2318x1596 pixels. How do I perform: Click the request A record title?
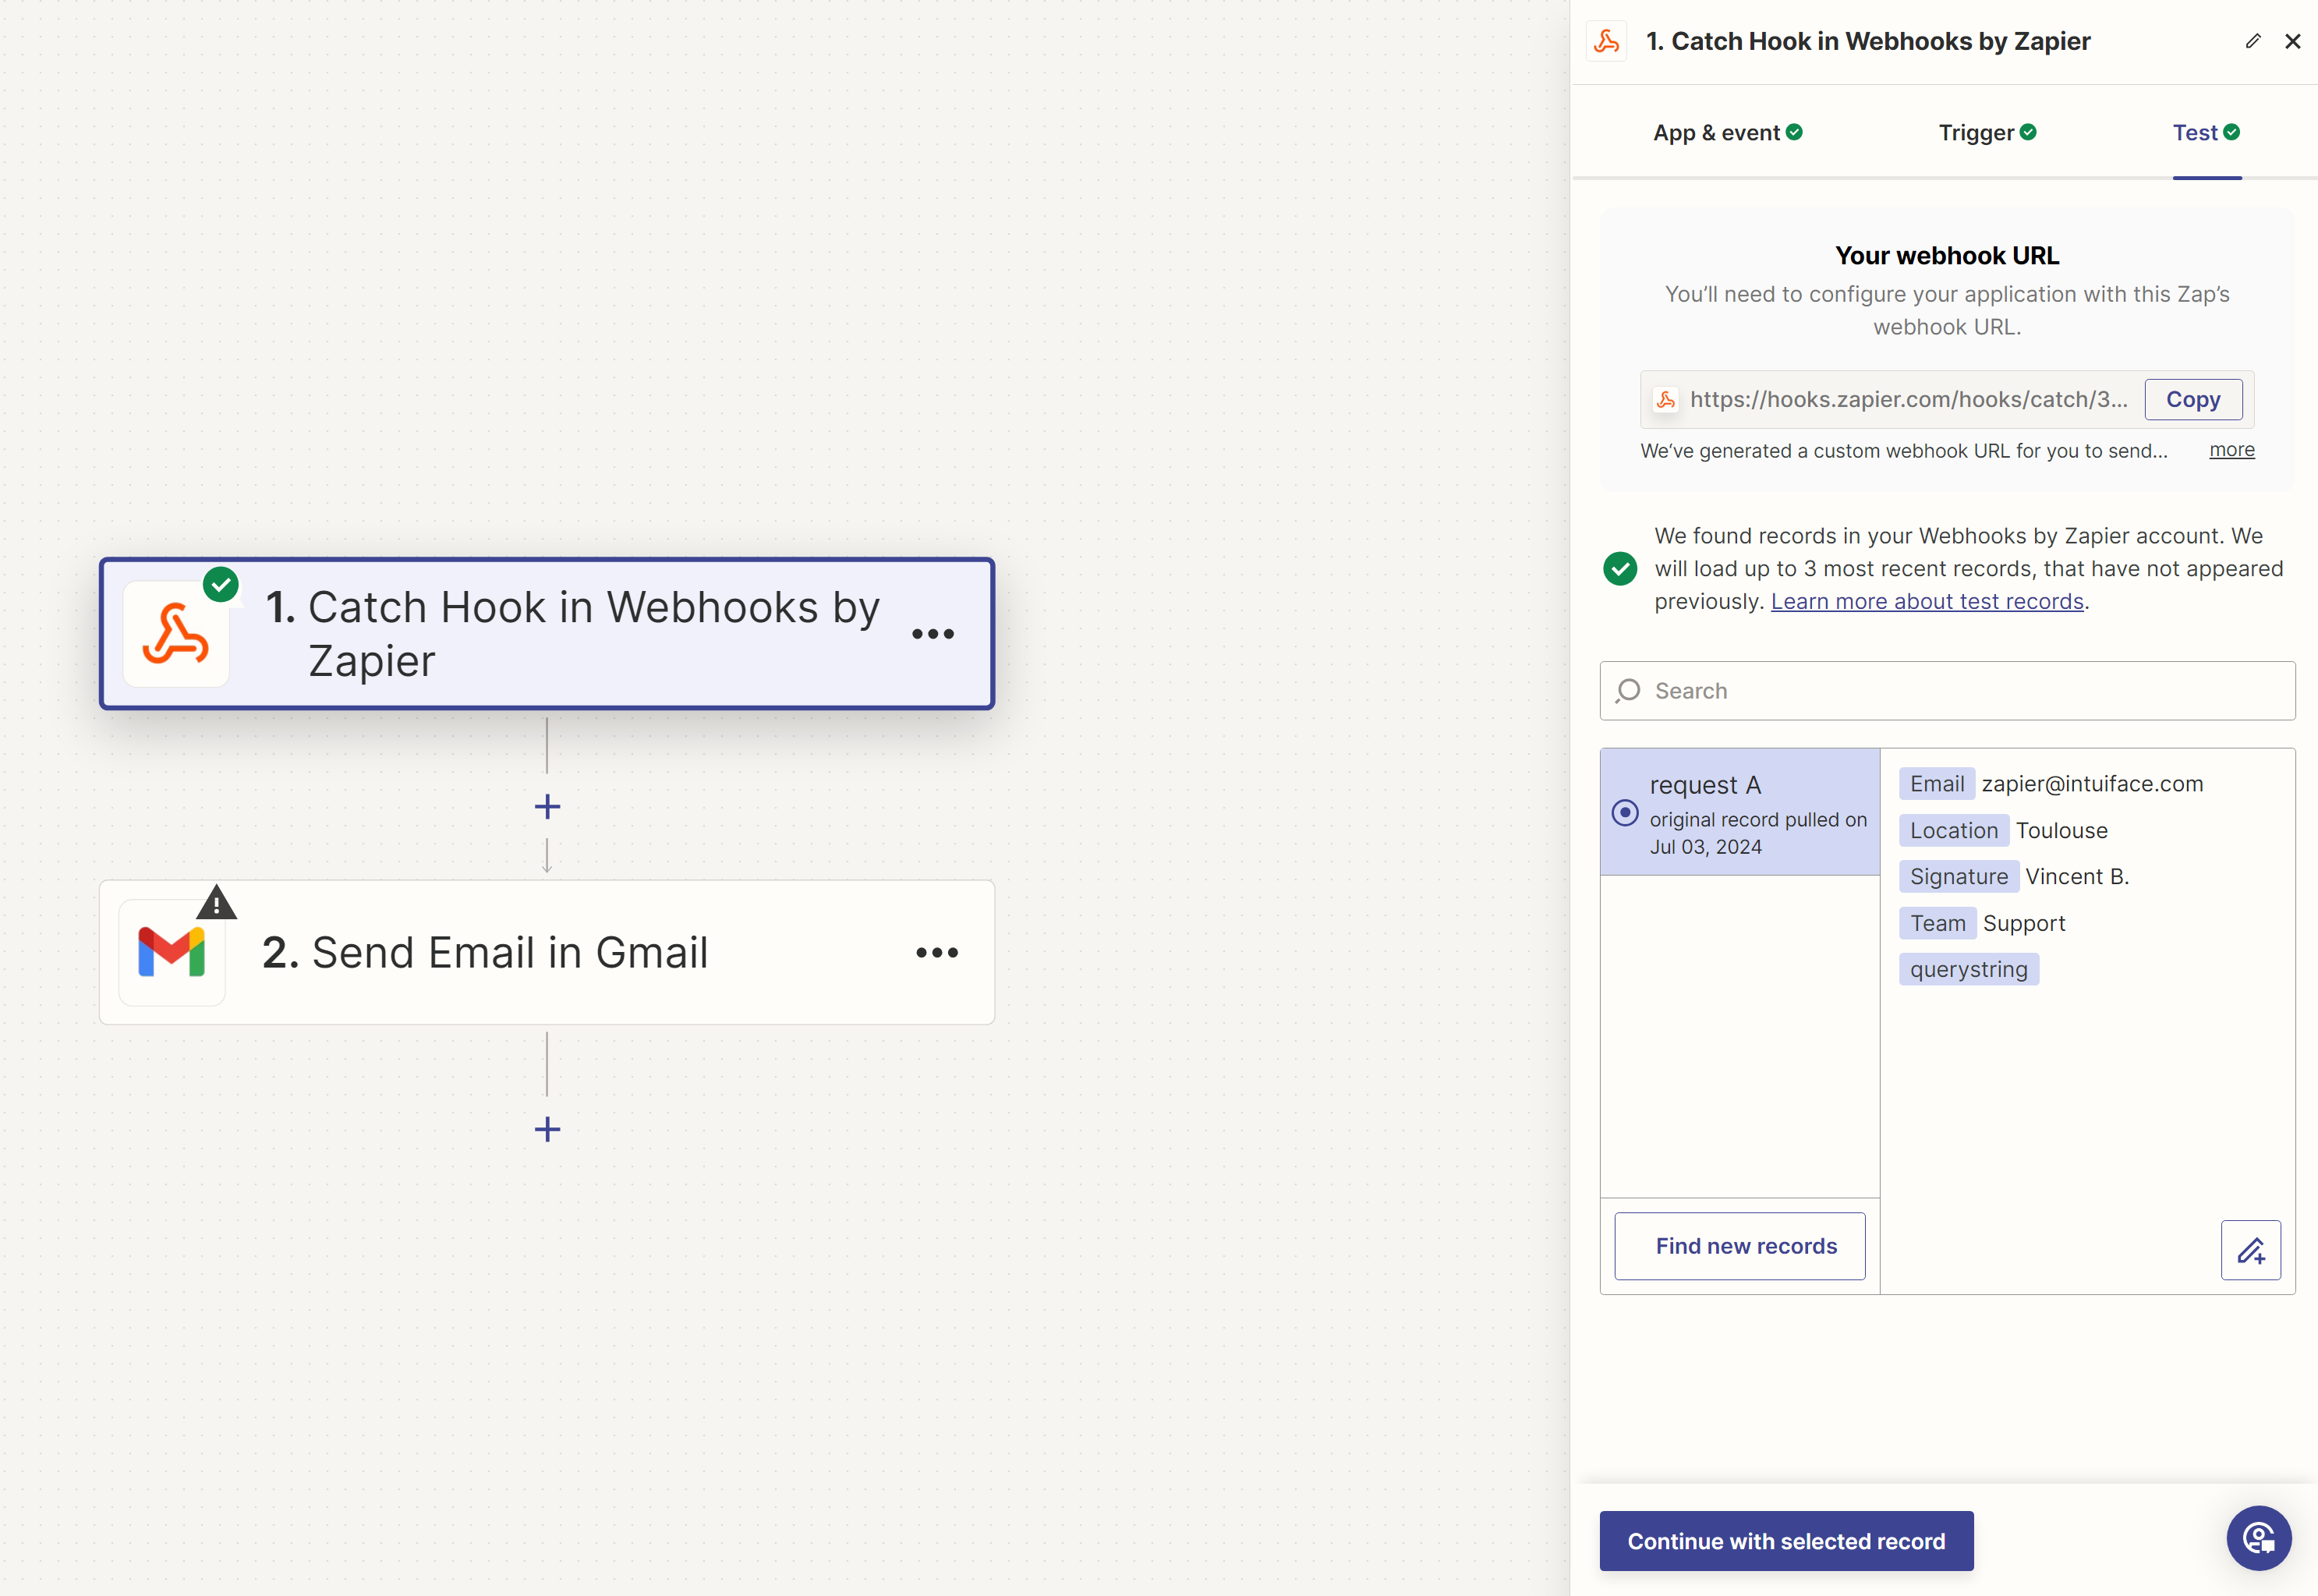pos(1706,786)
